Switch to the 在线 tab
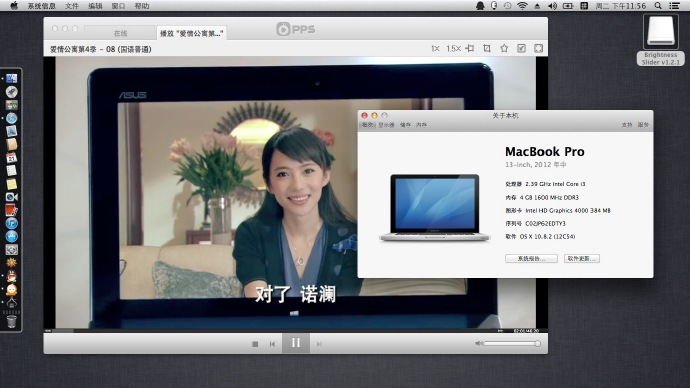The height and width of the screenshot is (388, 690). [120, 33]
